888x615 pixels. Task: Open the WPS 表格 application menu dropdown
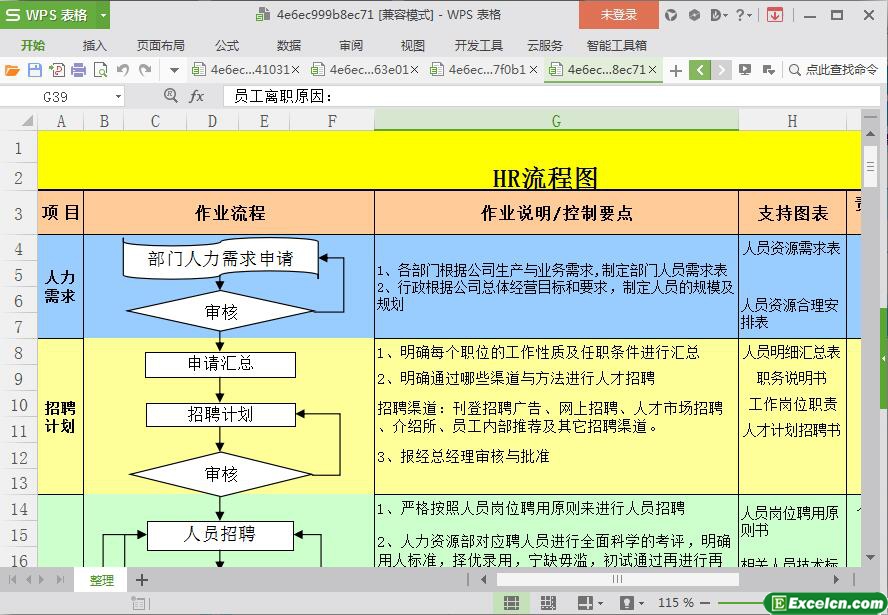click(103, 15)
